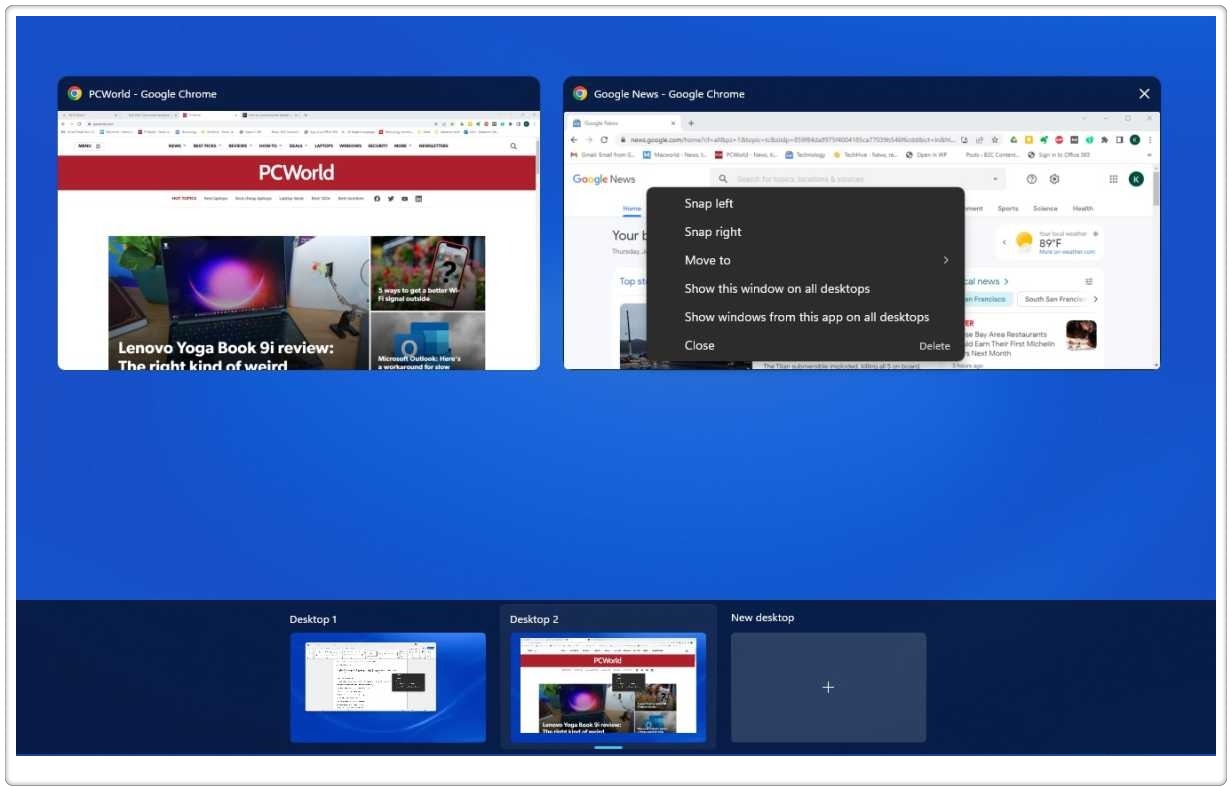Open the Lenovo Yoga Book 9i review article
This screenshot has height=791, width=1232.
238,303
